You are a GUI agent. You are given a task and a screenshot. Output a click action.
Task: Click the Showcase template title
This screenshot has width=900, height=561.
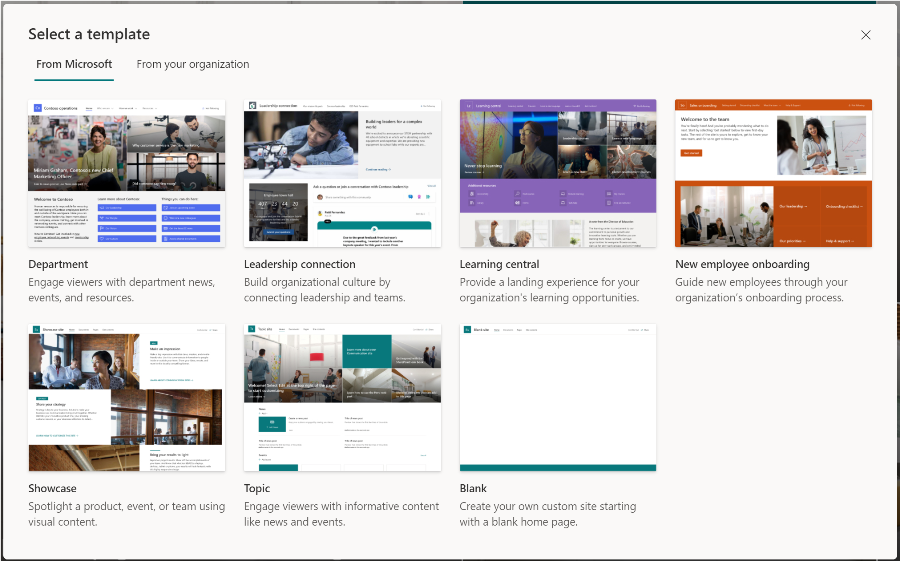pyautogui.click(x=53, y=489)
